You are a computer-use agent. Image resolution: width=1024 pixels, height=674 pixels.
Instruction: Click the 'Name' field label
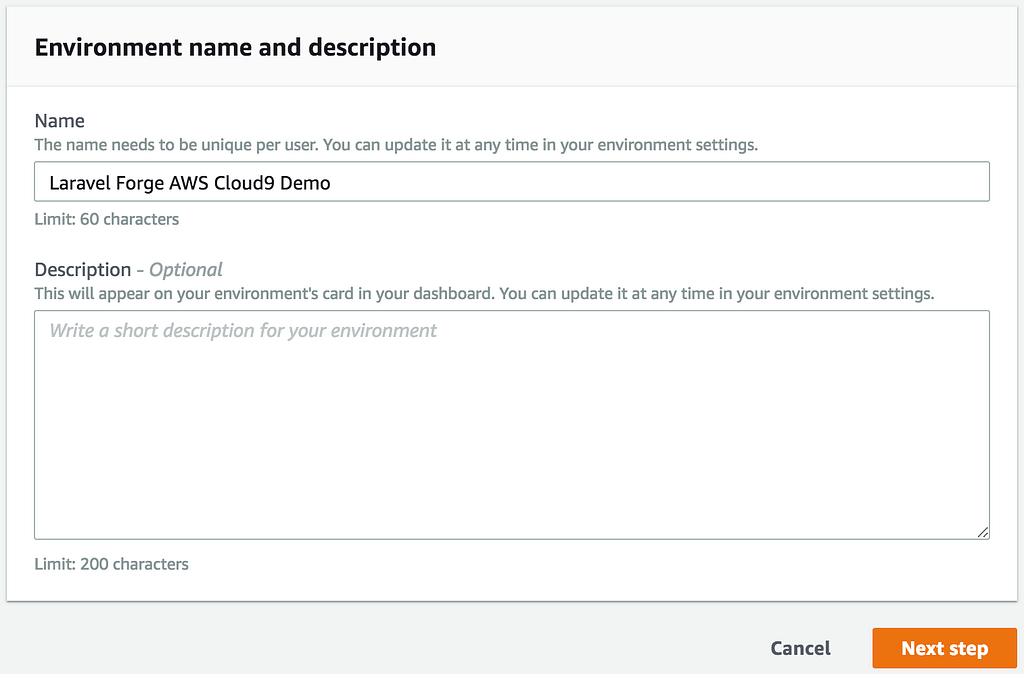59,120
